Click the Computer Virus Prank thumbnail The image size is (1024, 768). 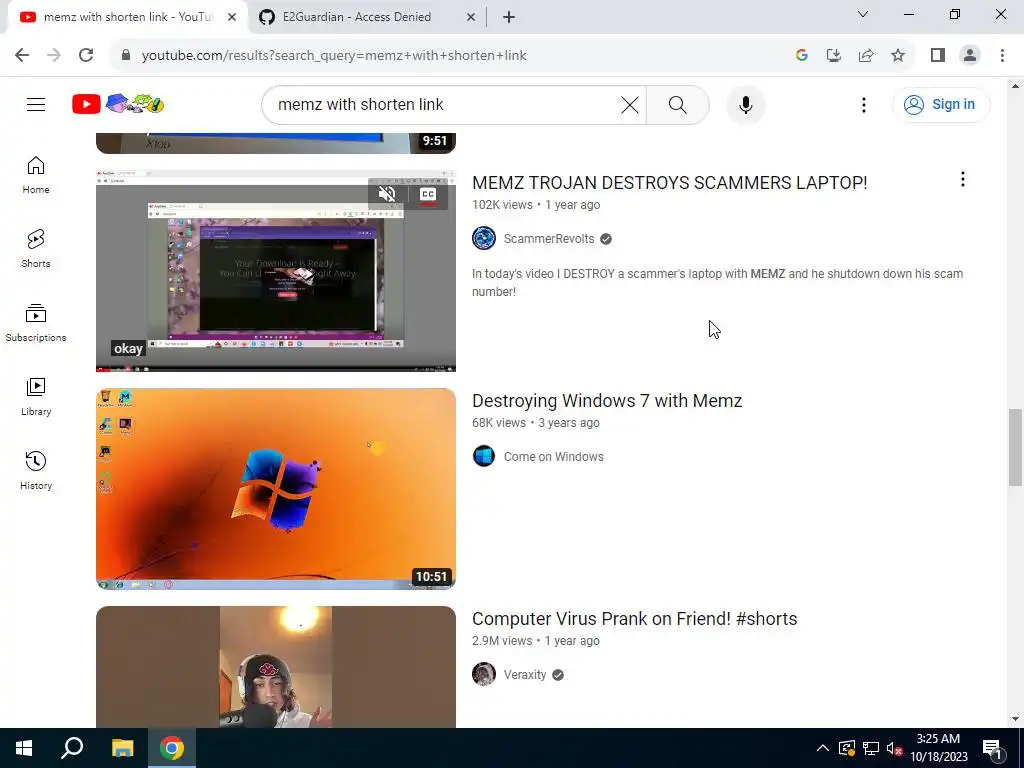[276, 667]
